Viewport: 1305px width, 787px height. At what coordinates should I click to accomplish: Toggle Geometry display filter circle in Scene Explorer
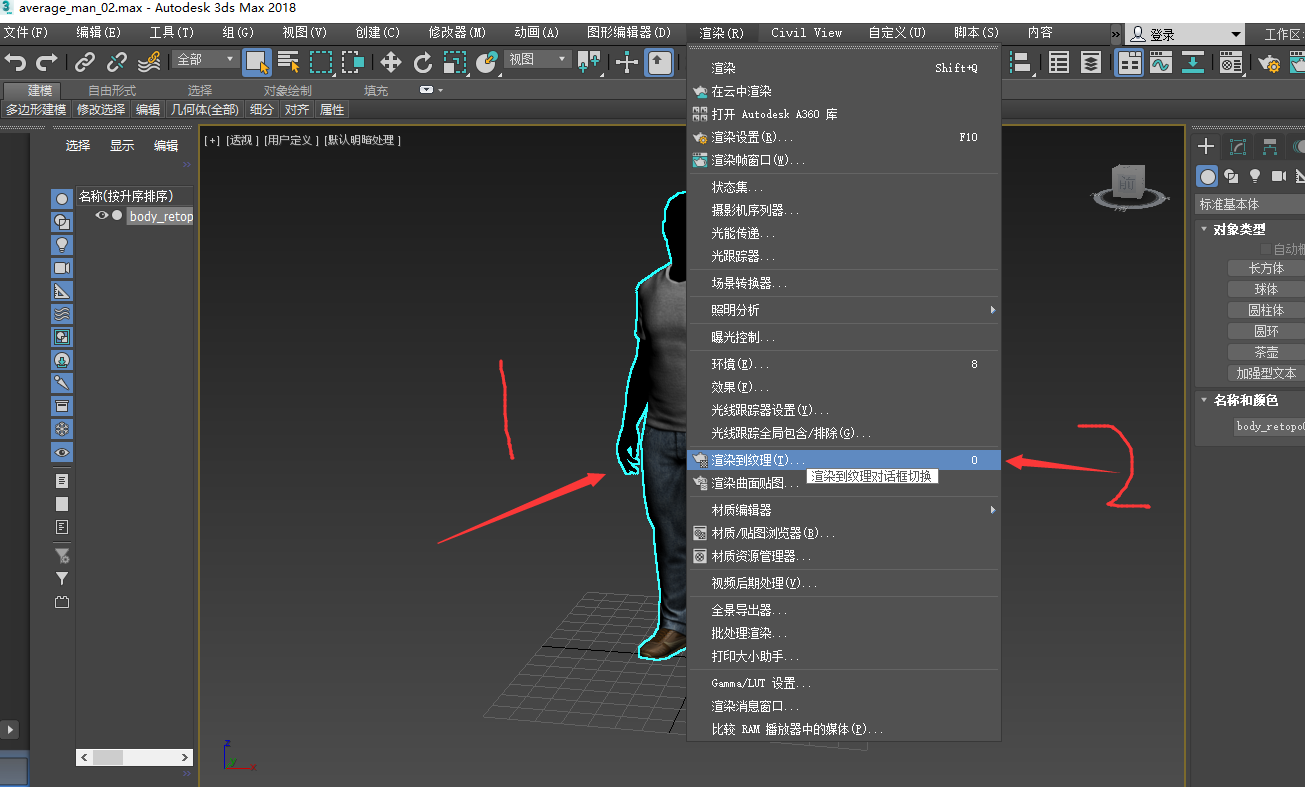pos(62,198)
